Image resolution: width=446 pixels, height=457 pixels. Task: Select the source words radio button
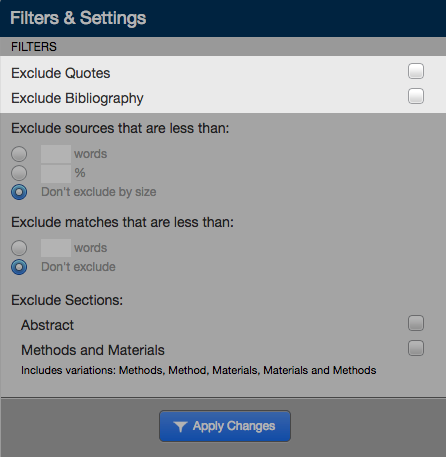pyautogui.click(x=19, y=154)
